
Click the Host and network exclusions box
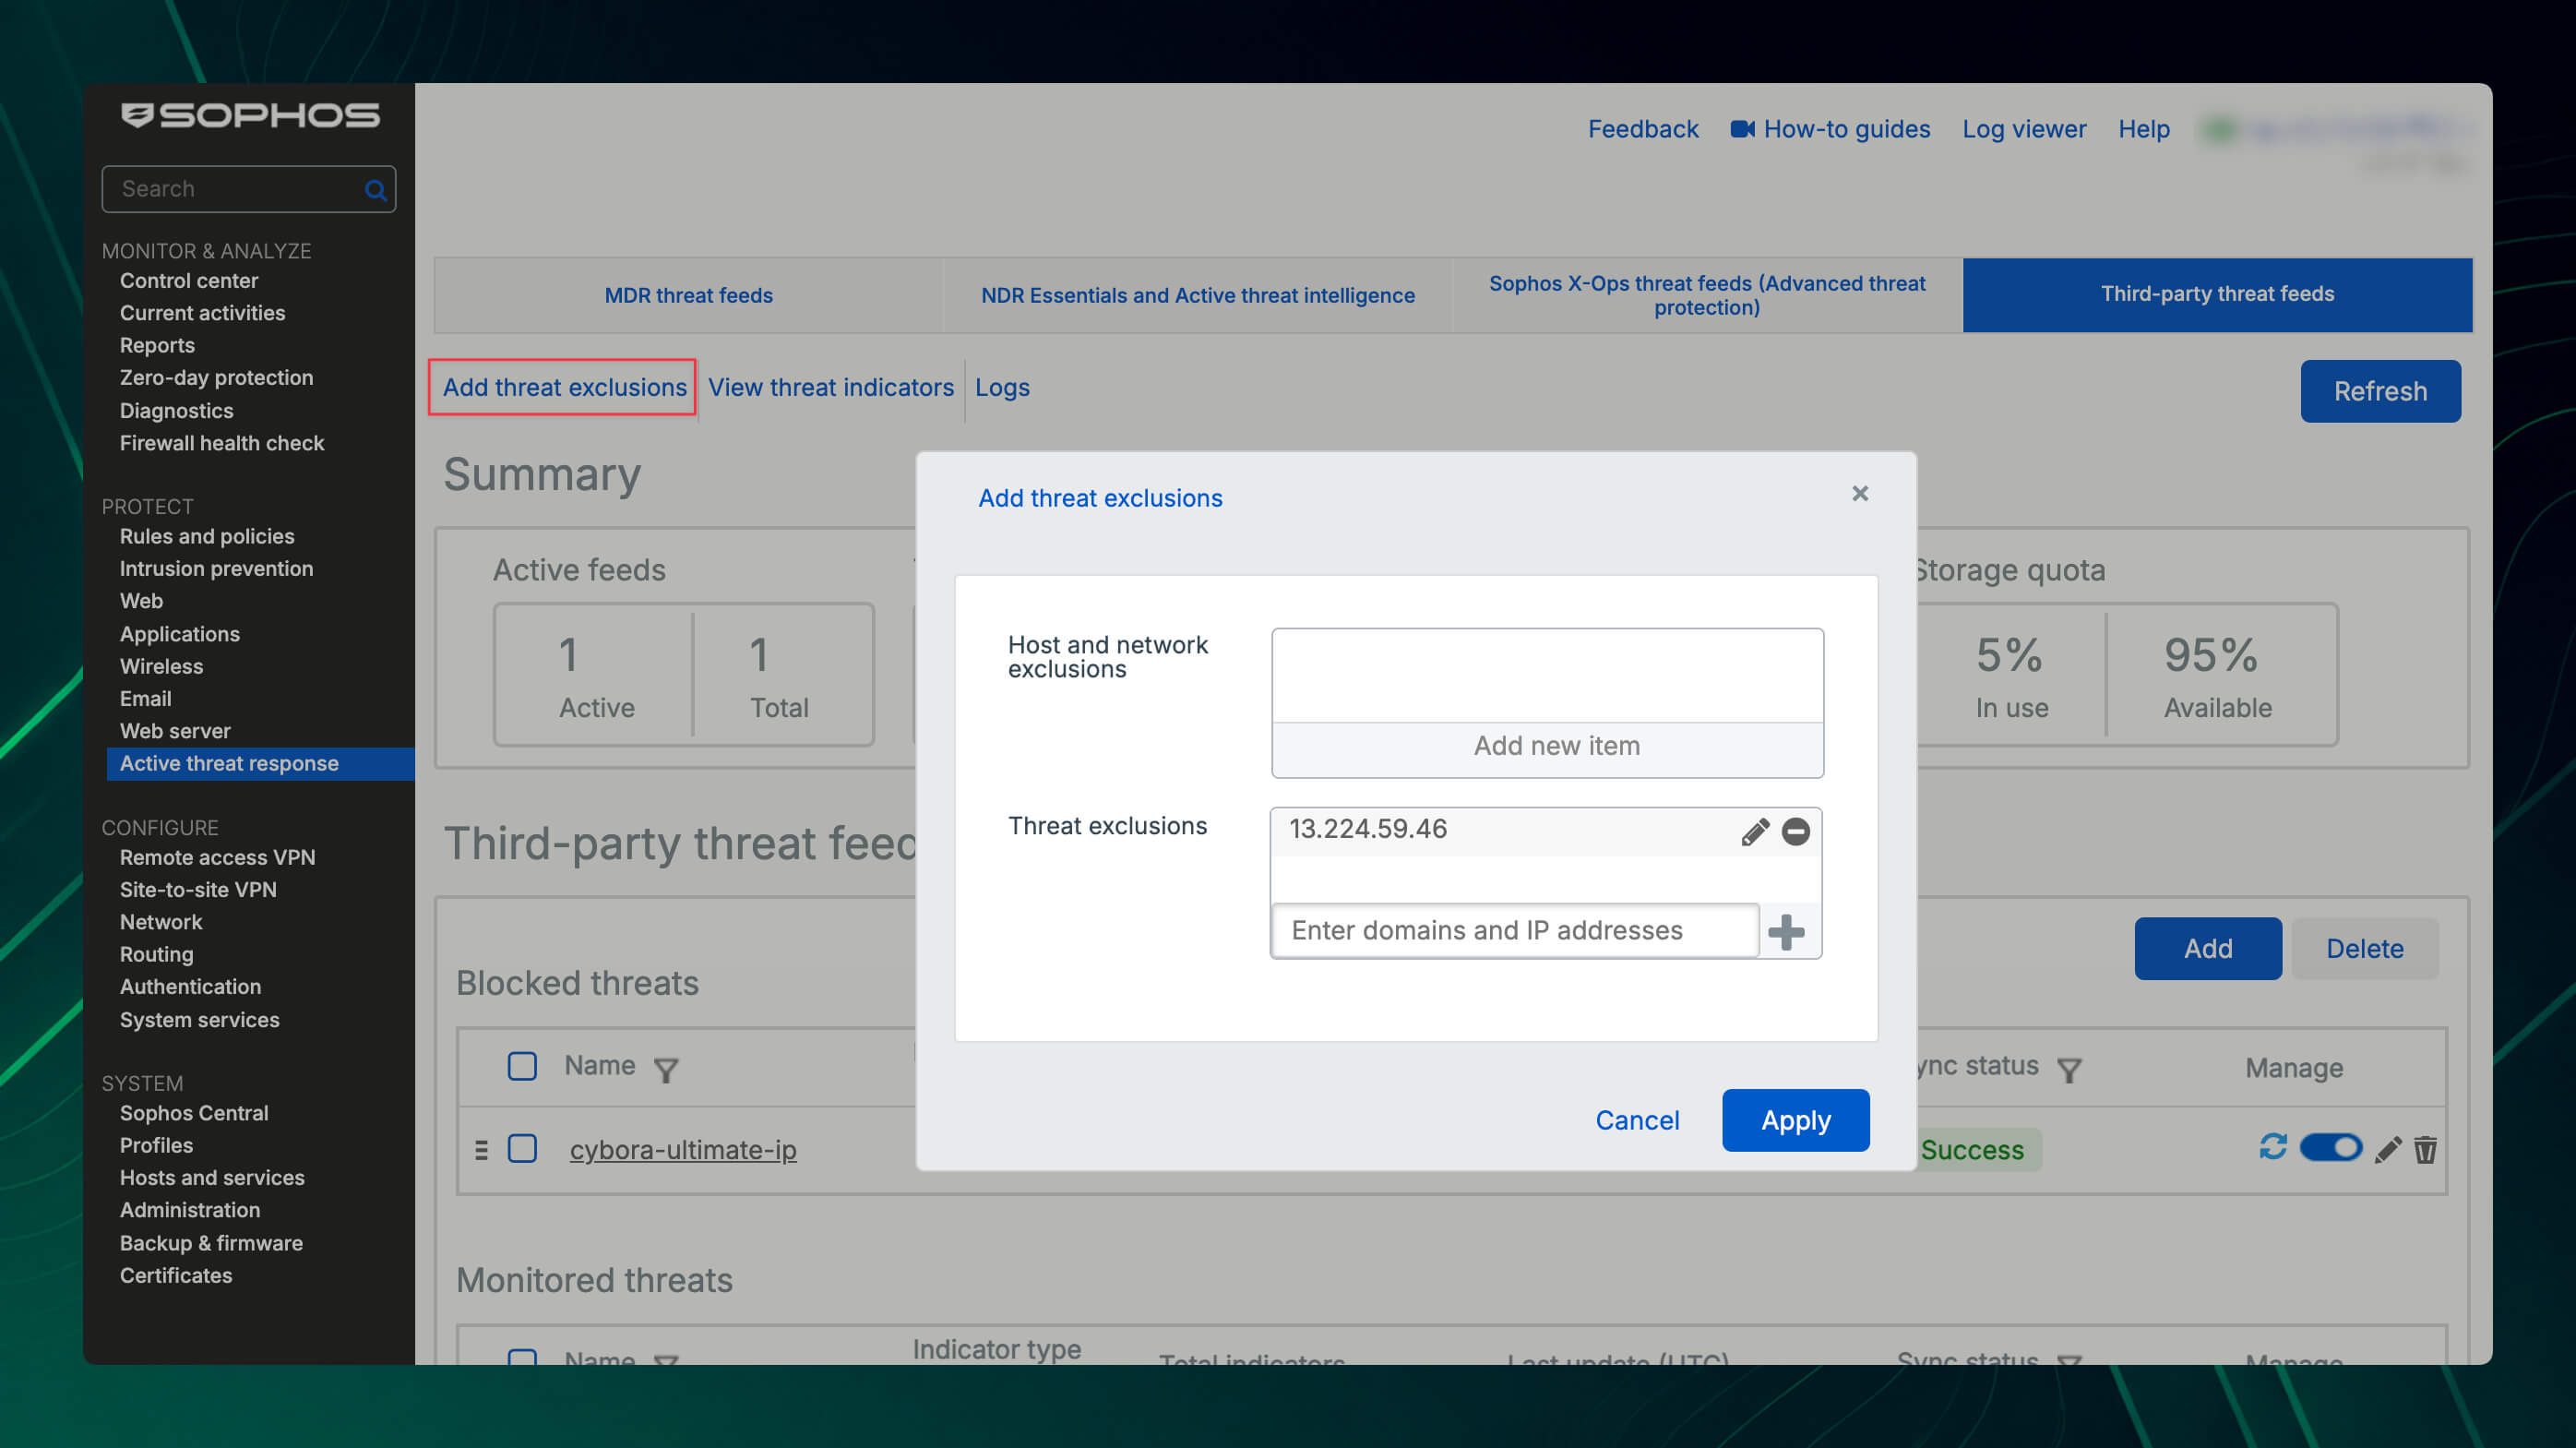click(x=1547, y=676)
